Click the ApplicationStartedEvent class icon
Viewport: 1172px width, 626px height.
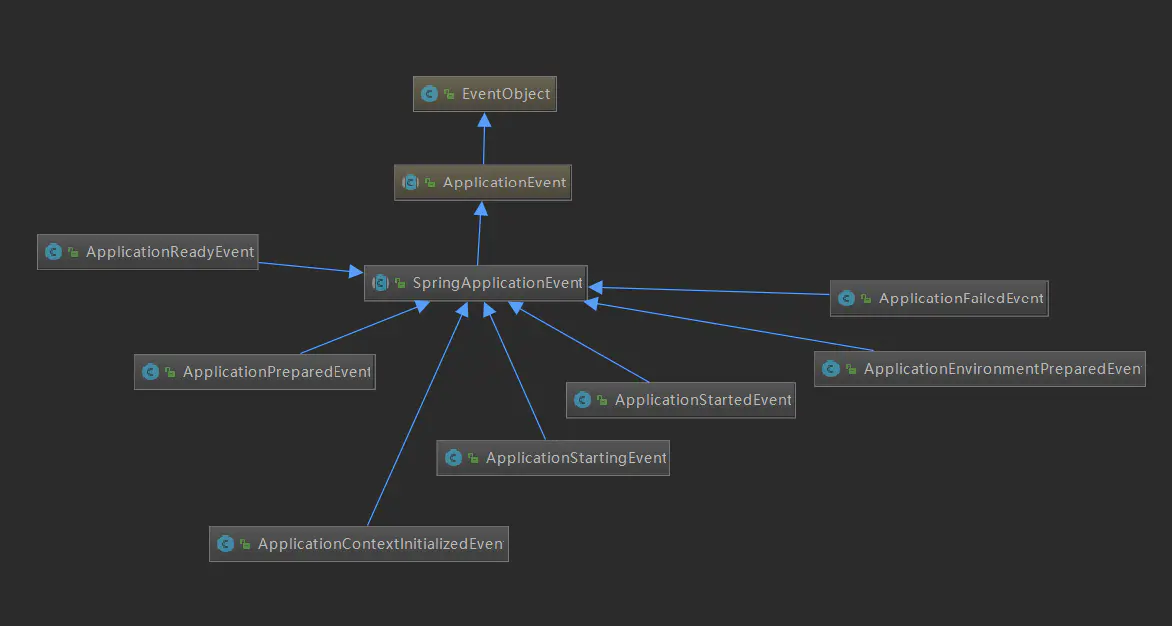click(x=582, y=400)
